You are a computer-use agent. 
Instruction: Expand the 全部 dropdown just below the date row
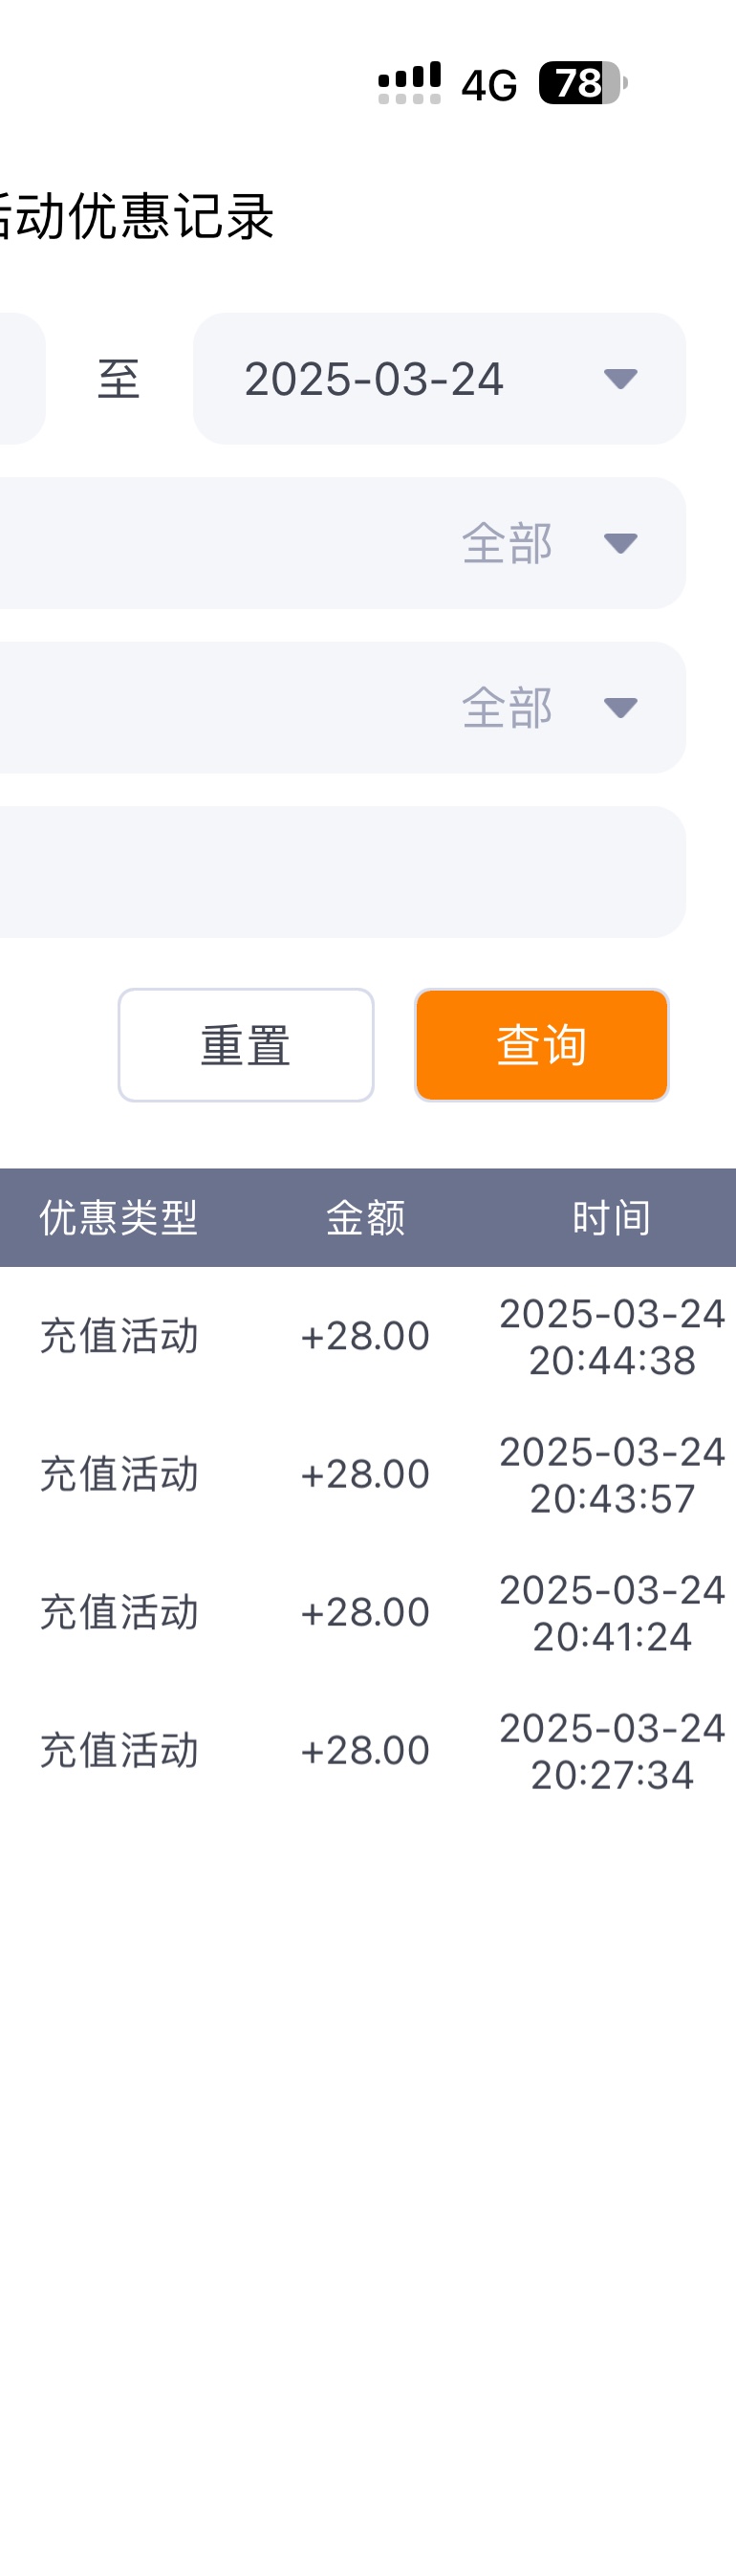click(x=620, y=543)
